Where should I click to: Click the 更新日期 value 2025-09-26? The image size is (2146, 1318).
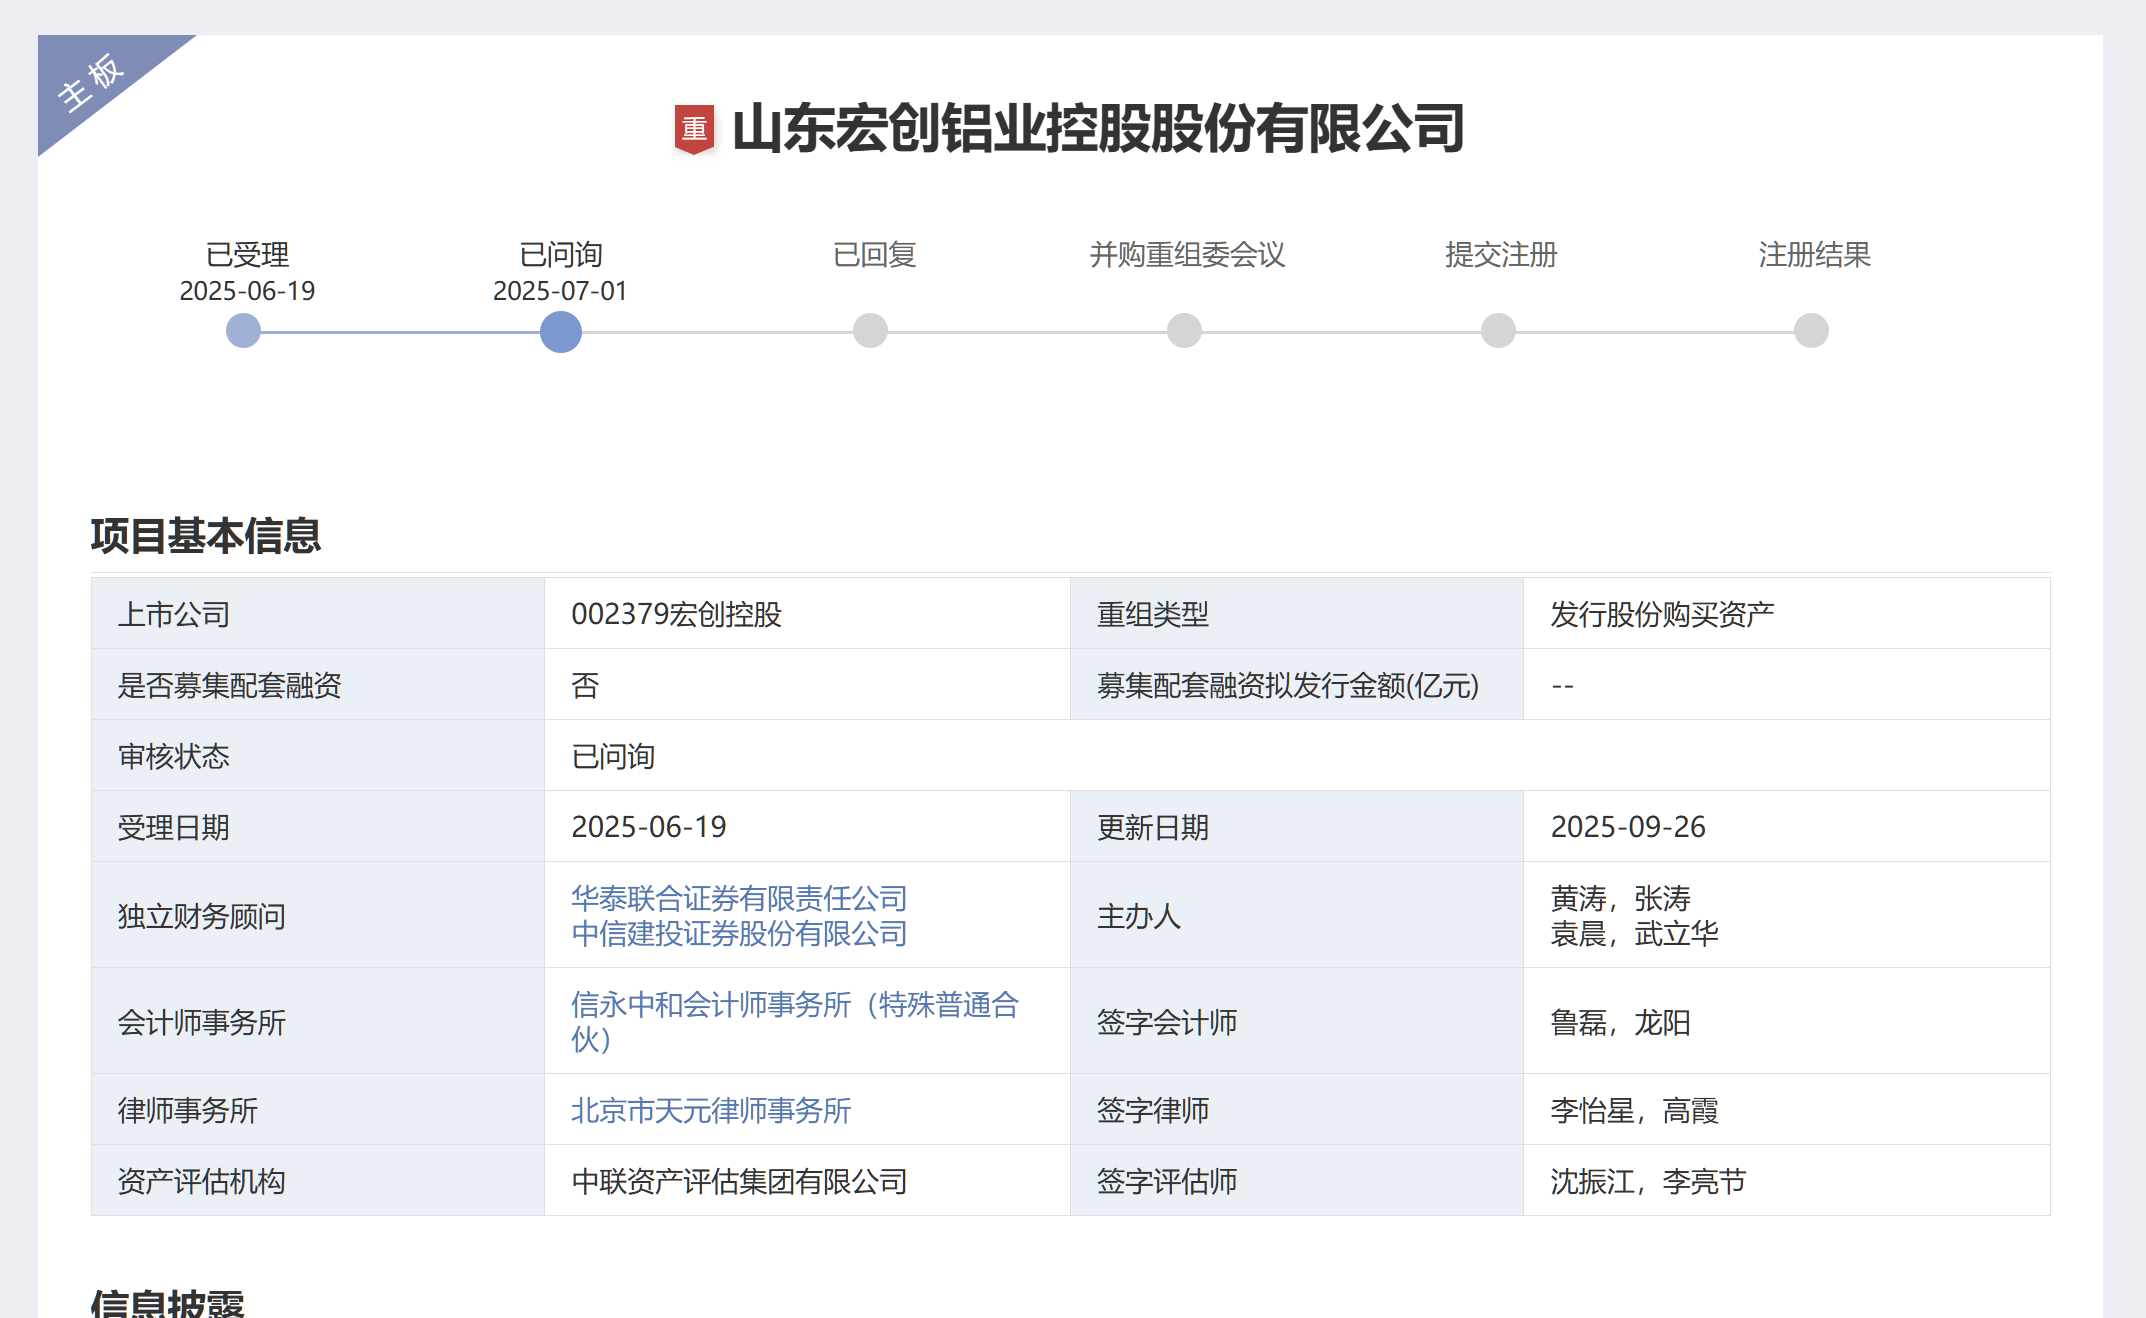1628,827
